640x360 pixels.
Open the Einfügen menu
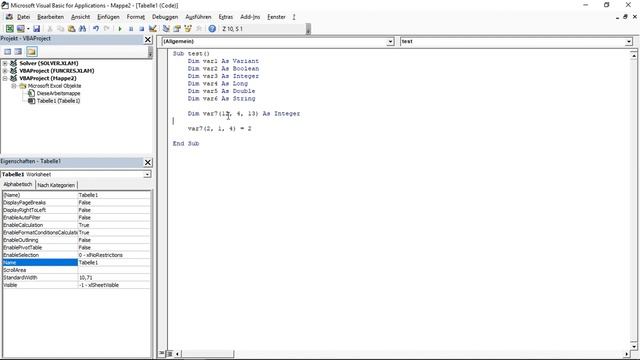108,17
